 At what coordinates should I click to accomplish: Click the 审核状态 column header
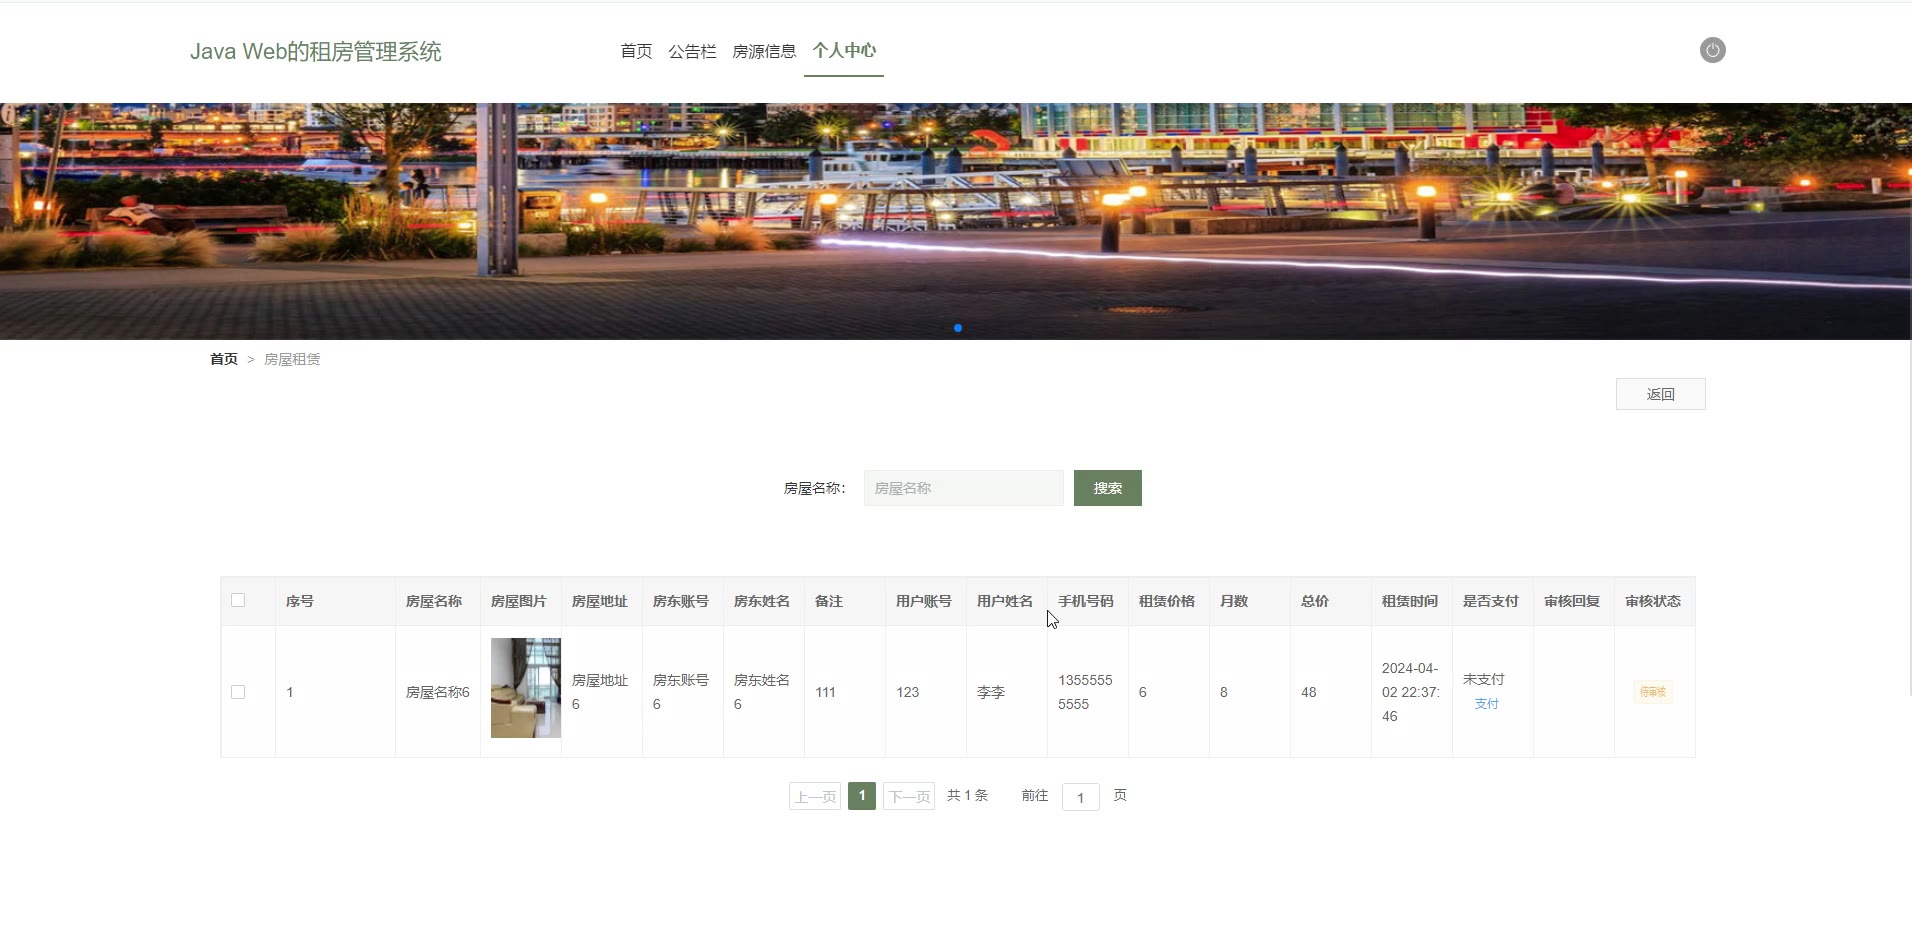click(1653, 601)
